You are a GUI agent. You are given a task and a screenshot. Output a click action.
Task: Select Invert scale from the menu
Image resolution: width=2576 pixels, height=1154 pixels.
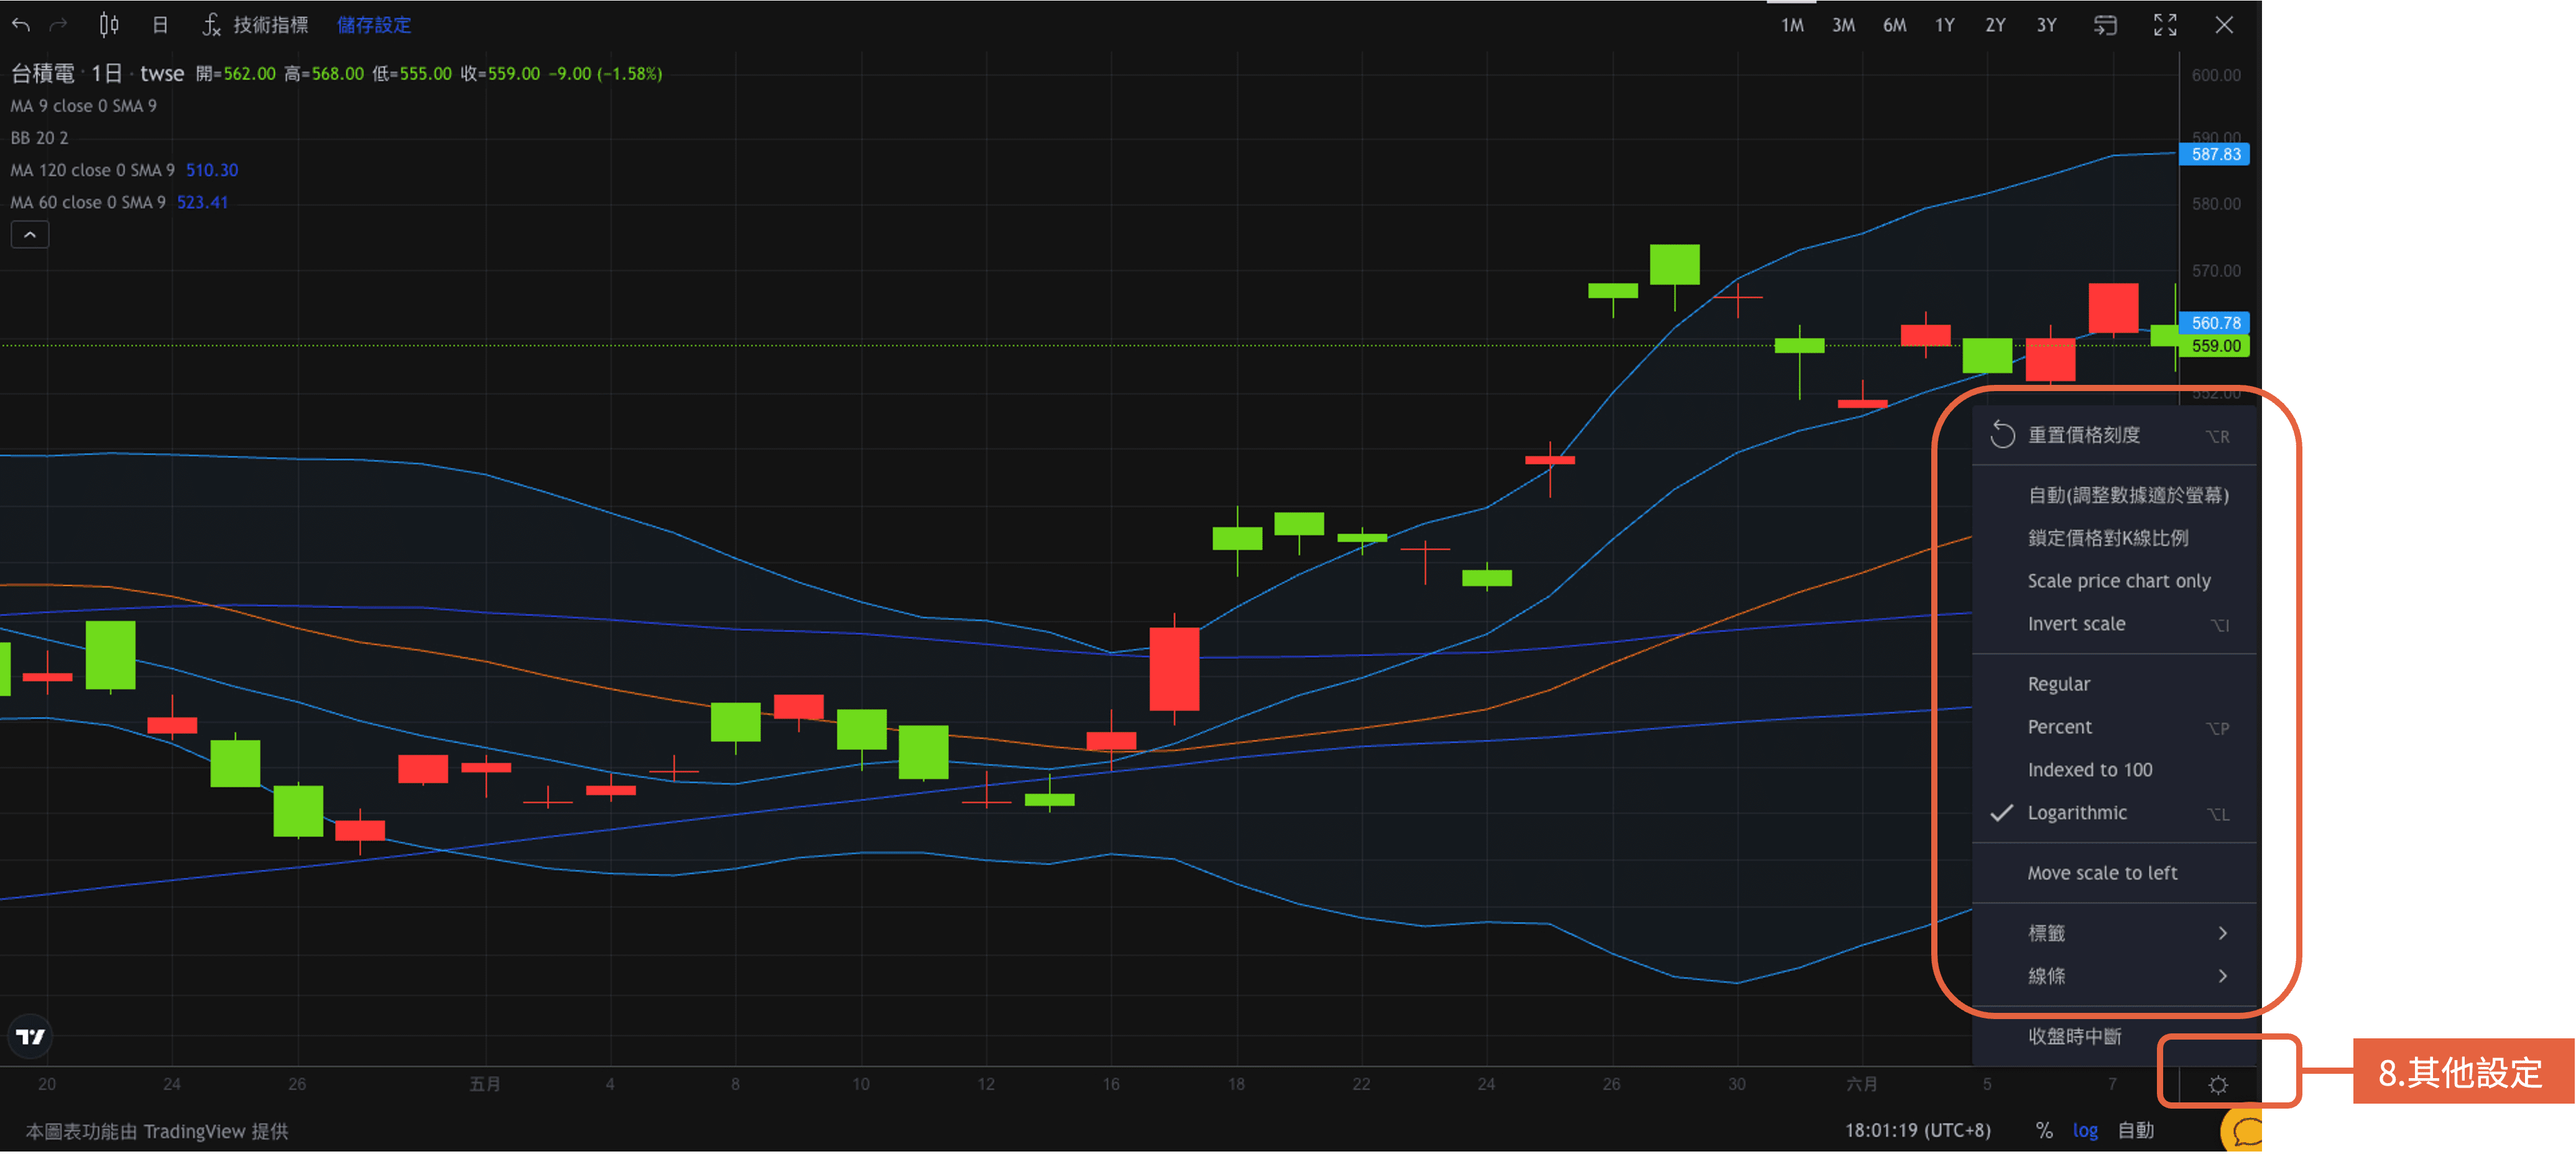click(2077, 623)
